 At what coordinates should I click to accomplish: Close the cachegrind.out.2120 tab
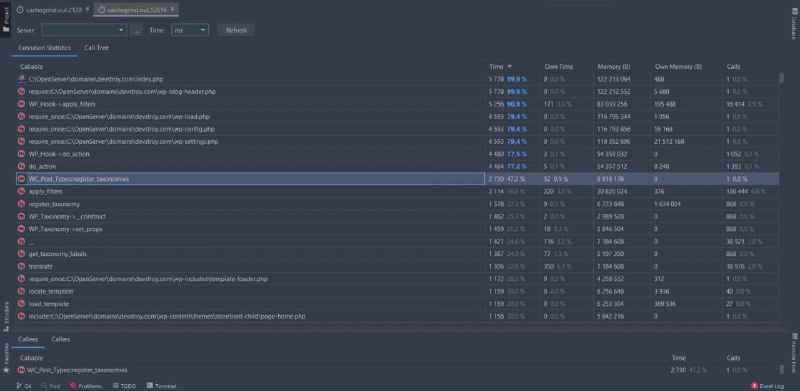coord(88,9)
